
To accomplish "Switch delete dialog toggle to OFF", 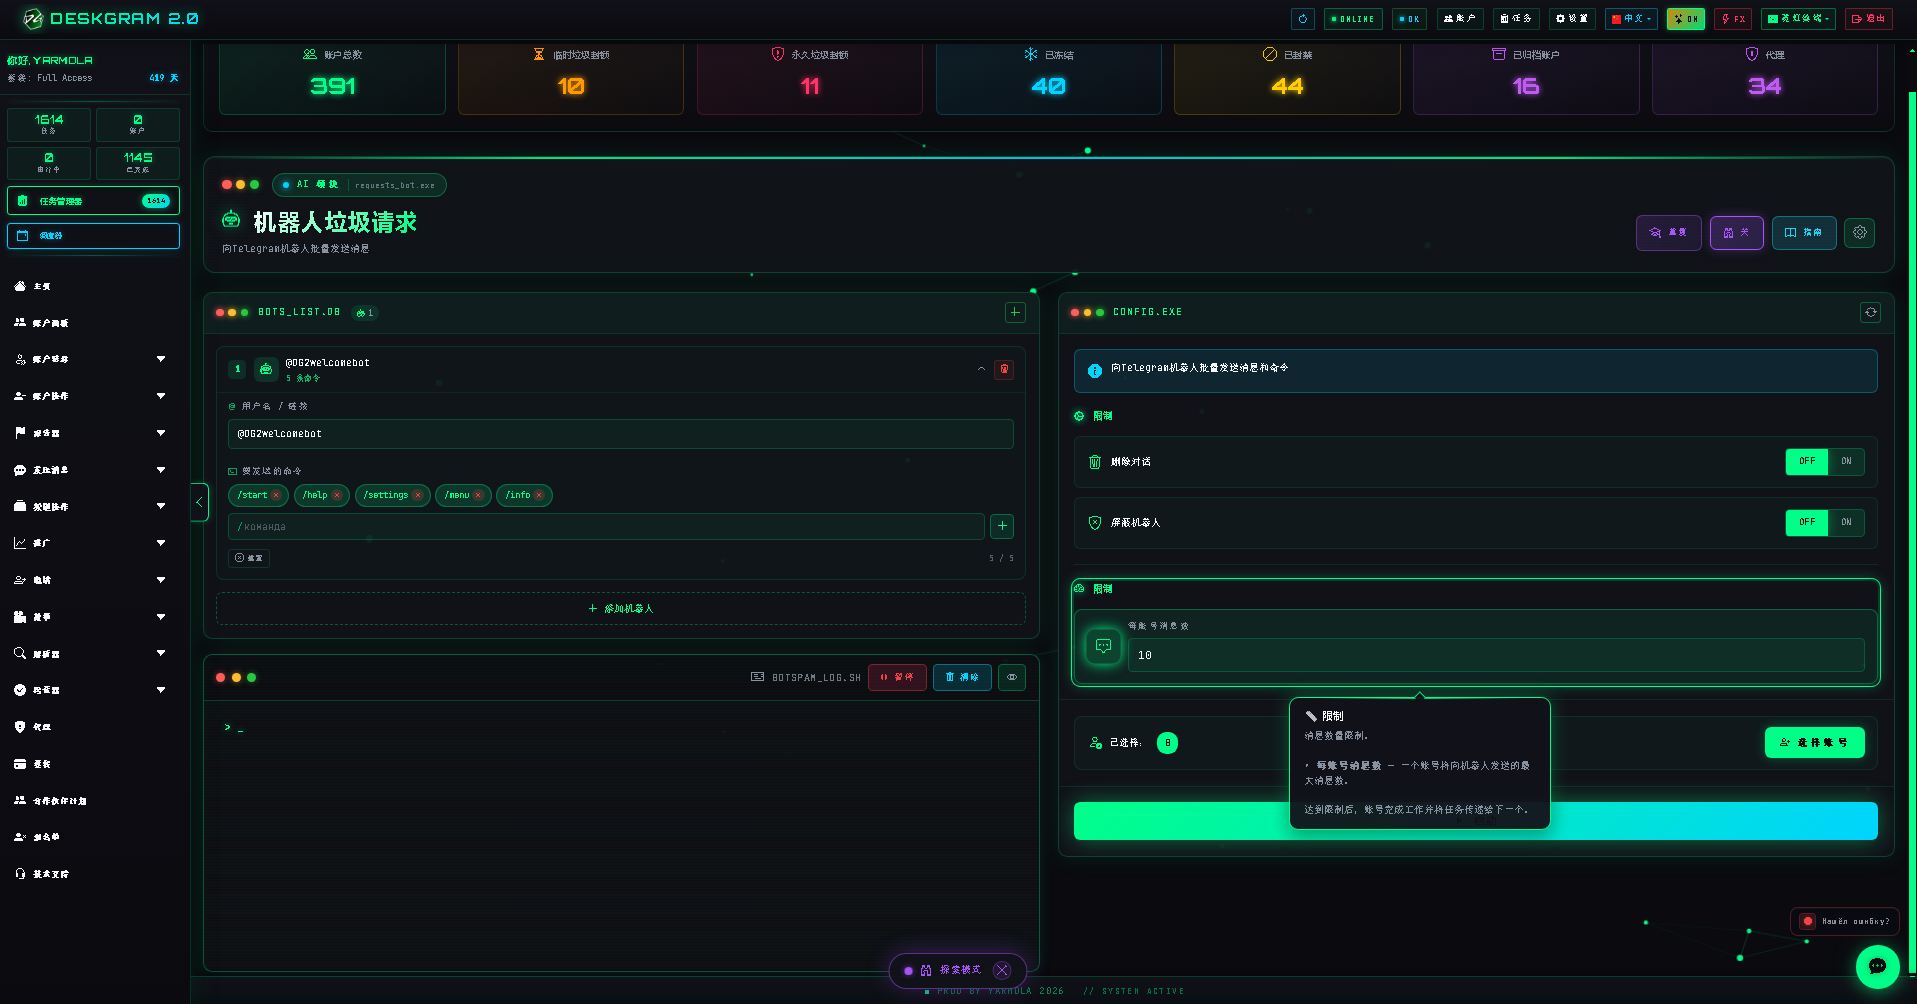I will tap(1807, 461).
